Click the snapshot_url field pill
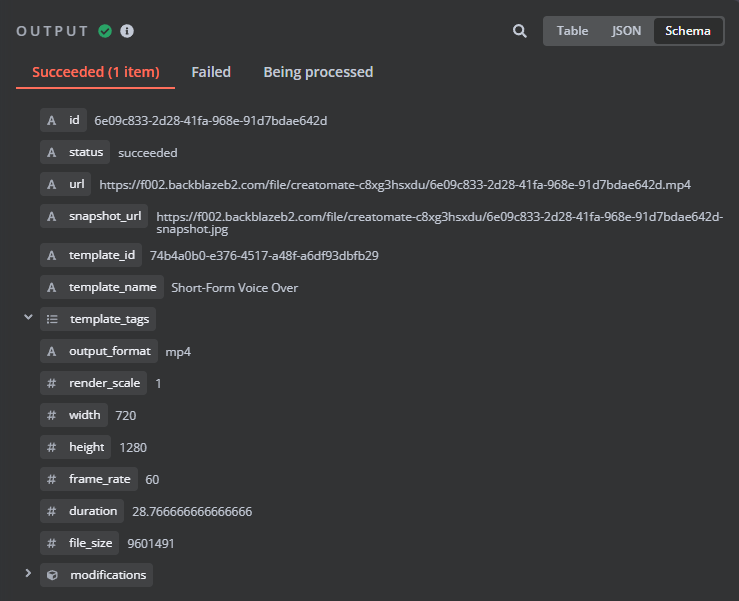 (94, 216)
